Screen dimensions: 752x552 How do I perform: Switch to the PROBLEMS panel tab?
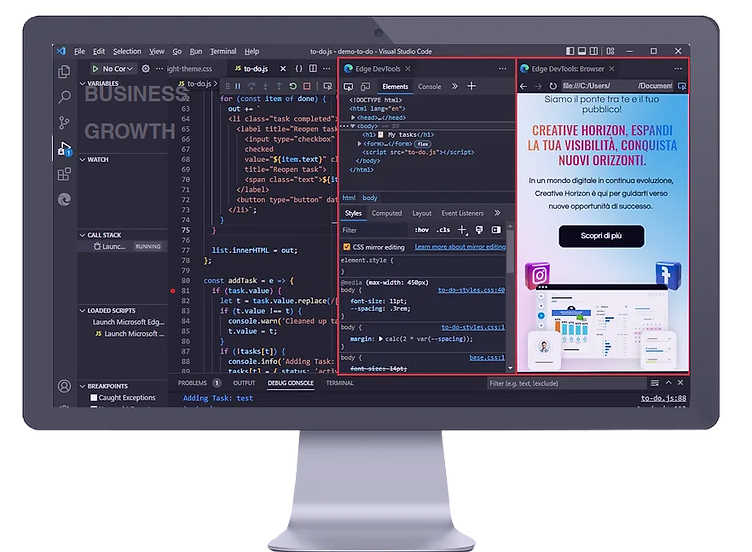[192, 383]
